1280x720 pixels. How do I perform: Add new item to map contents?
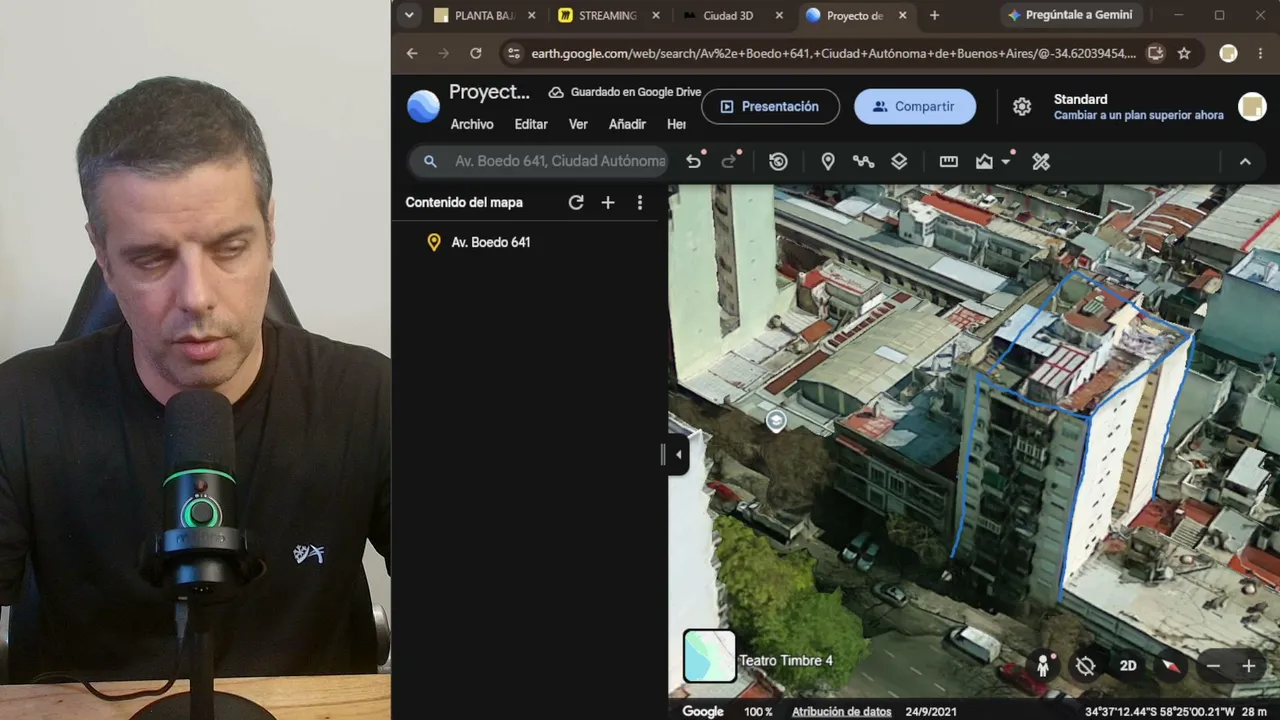click(608, 202)
